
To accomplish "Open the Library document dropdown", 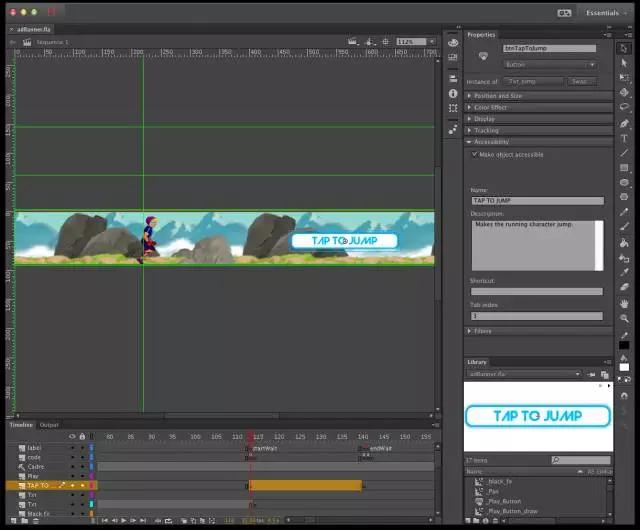I will (x=524, y=374).
